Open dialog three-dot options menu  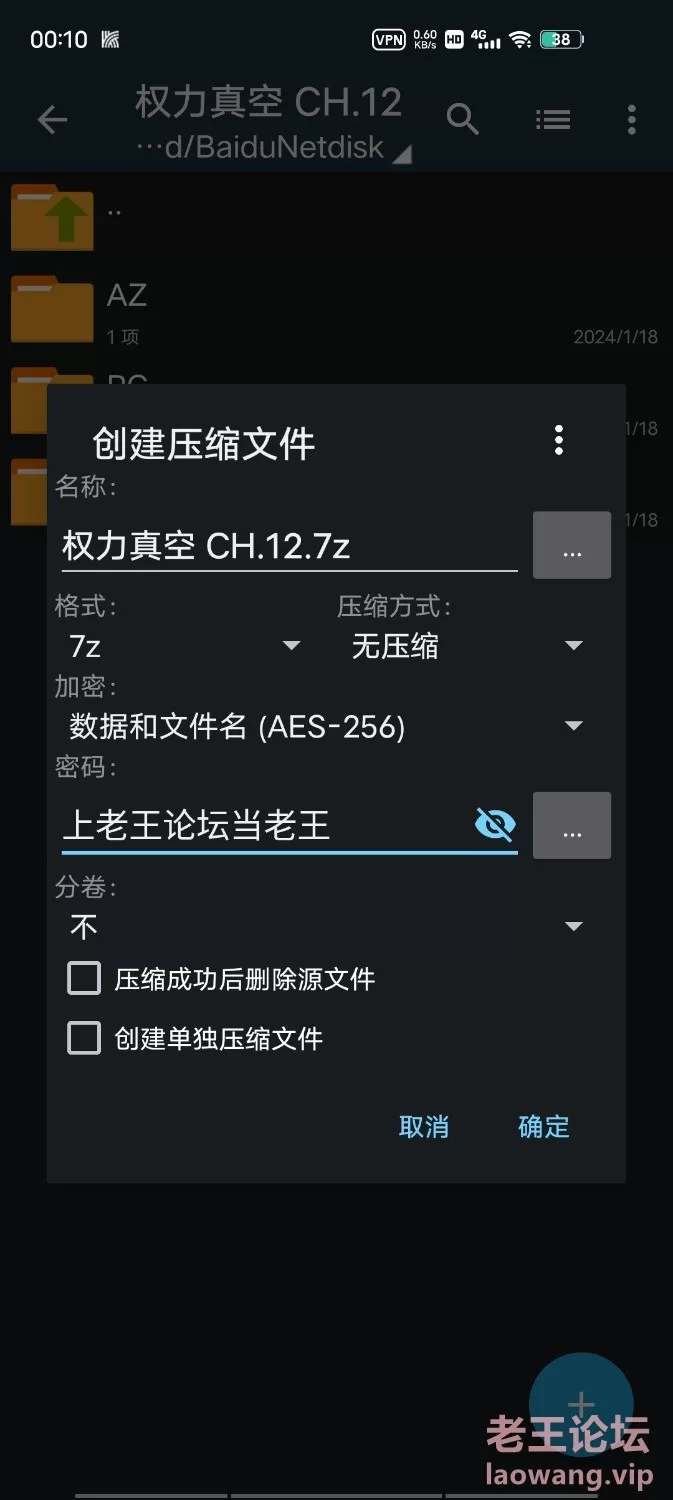coord(559,440)
